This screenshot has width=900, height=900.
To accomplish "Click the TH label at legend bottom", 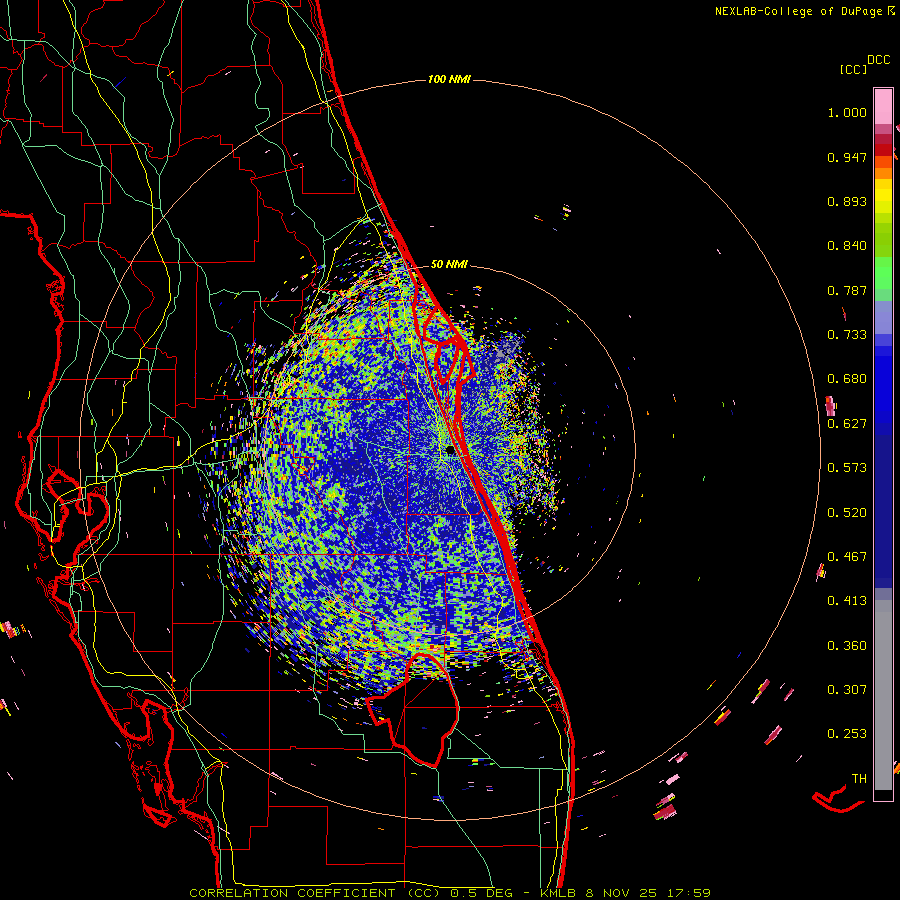I will tap(859, 779).
